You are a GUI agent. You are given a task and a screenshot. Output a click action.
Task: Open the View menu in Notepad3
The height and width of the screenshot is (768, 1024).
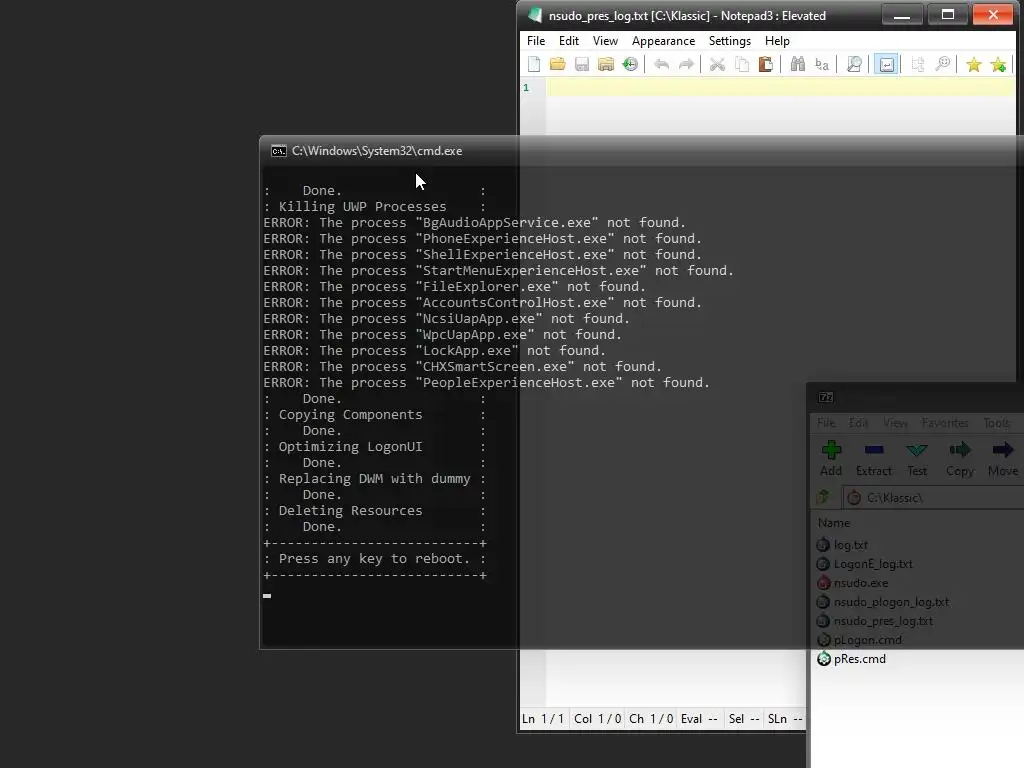(x=605, y=40)
